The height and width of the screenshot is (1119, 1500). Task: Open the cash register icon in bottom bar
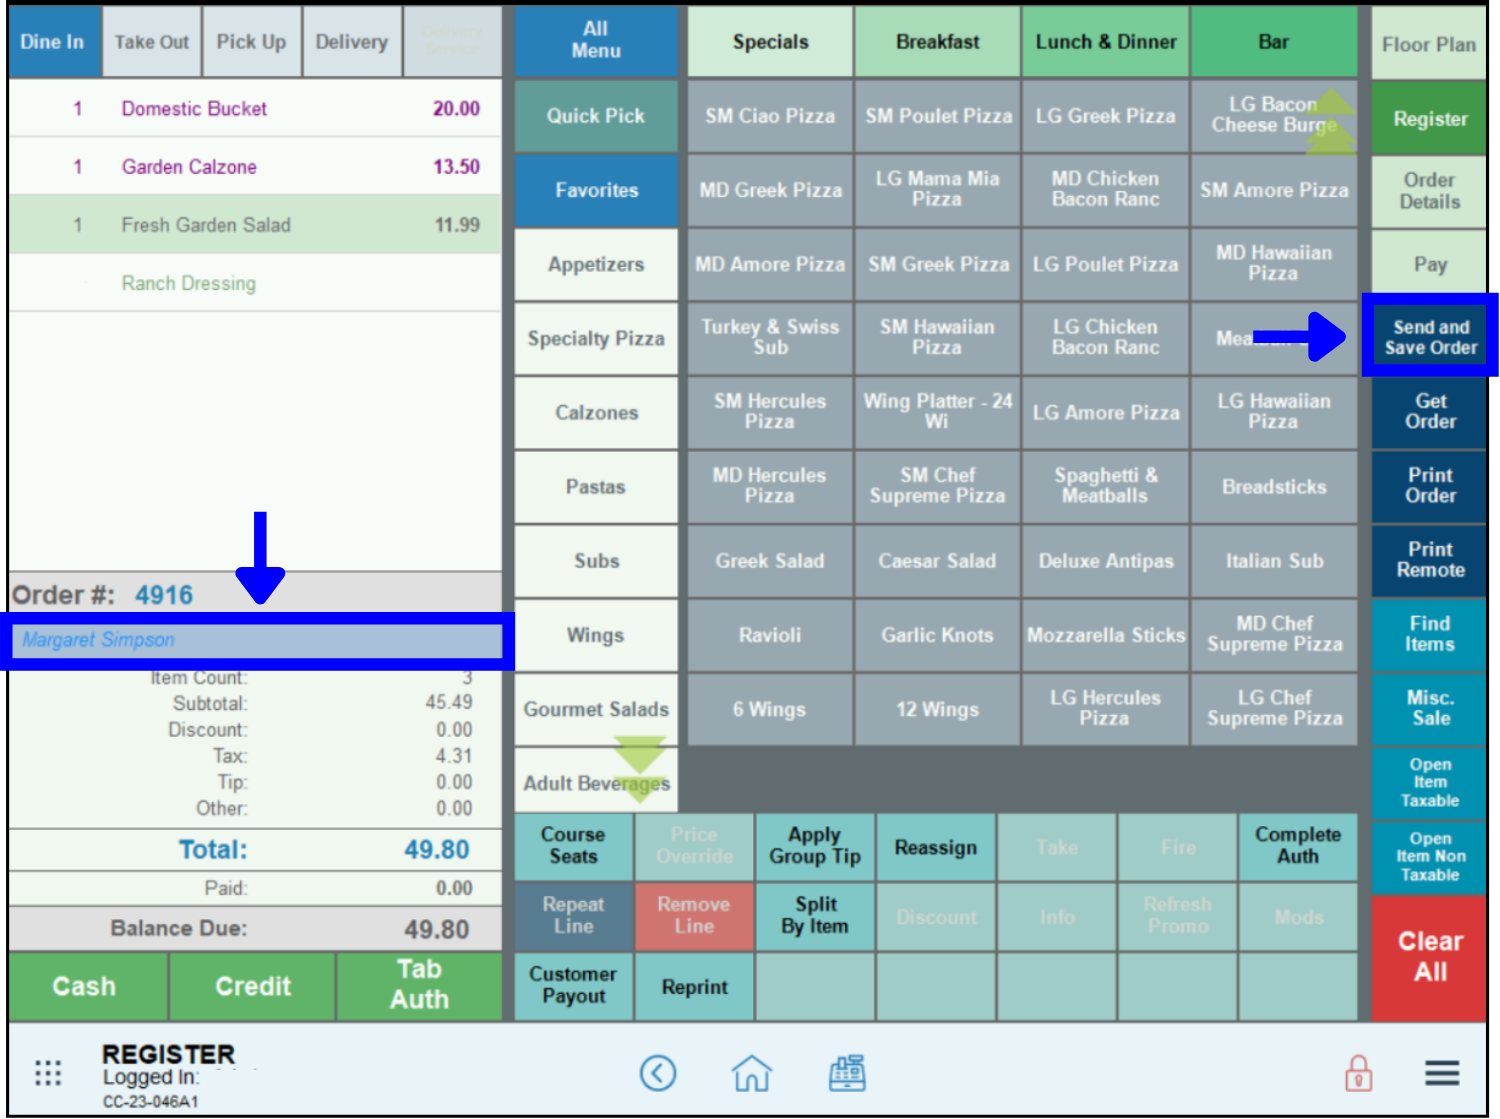tap(847, 1073)
